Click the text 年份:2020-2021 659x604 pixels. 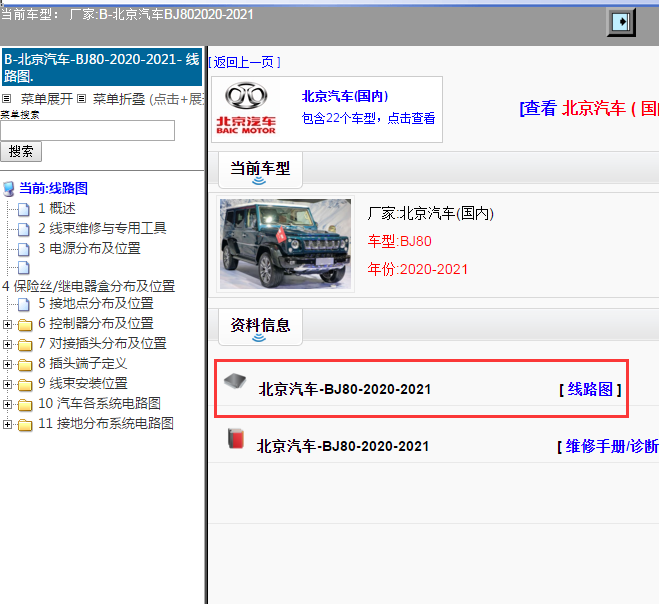pyautogui.click(x=418, y=269)
